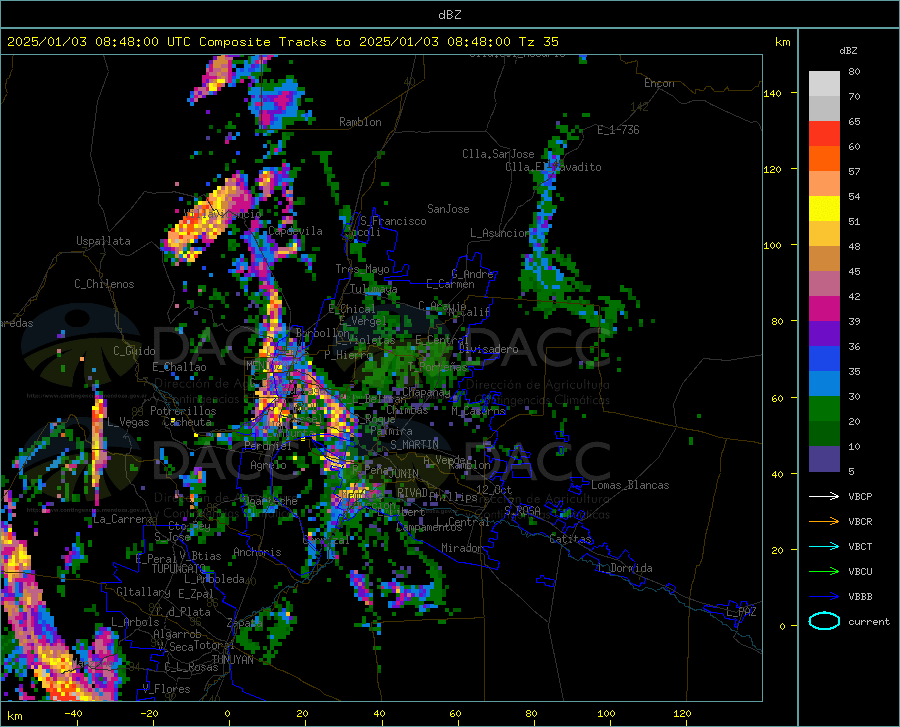This screenshot has width=900, height=727.
Task: Click the Catitas place label
Action: point(570,539)
